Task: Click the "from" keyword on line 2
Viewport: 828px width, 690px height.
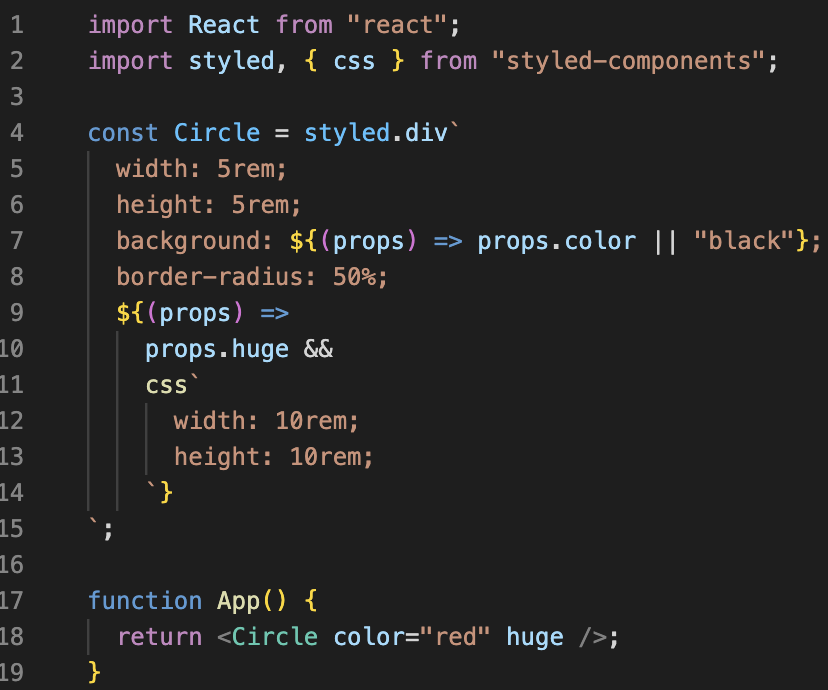Action: coord(448,61)
